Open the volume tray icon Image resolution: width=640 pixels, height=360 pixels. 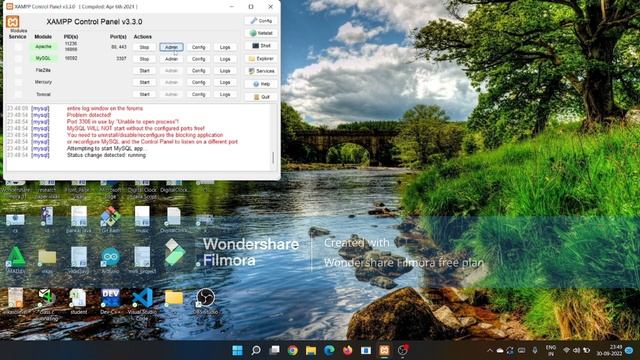coord(576,351)
